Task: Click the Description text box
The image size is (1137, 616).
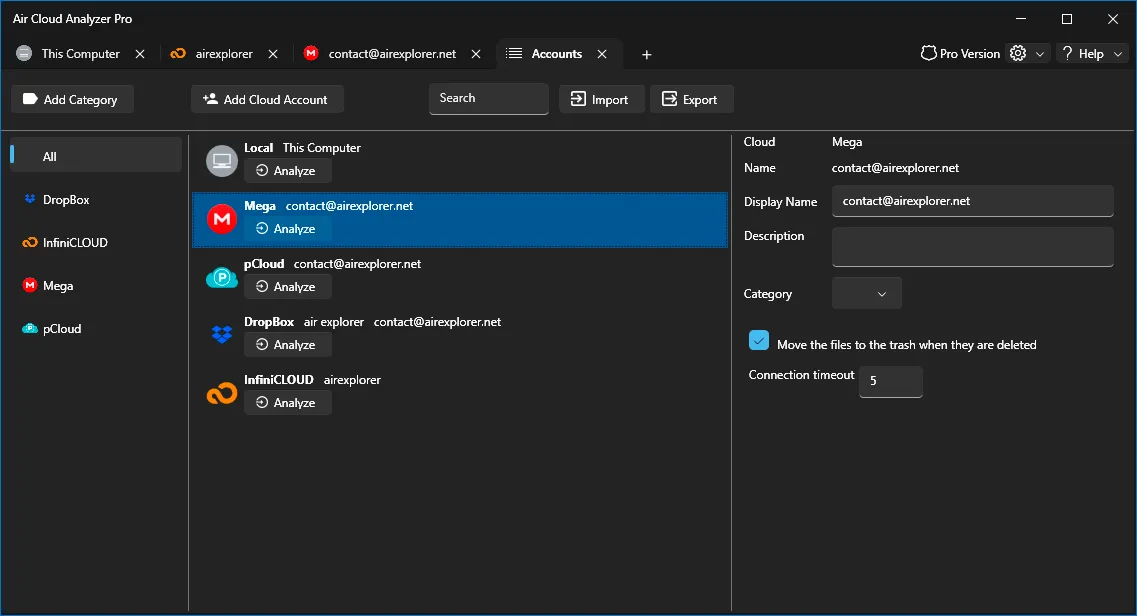Action: [972, 247]
